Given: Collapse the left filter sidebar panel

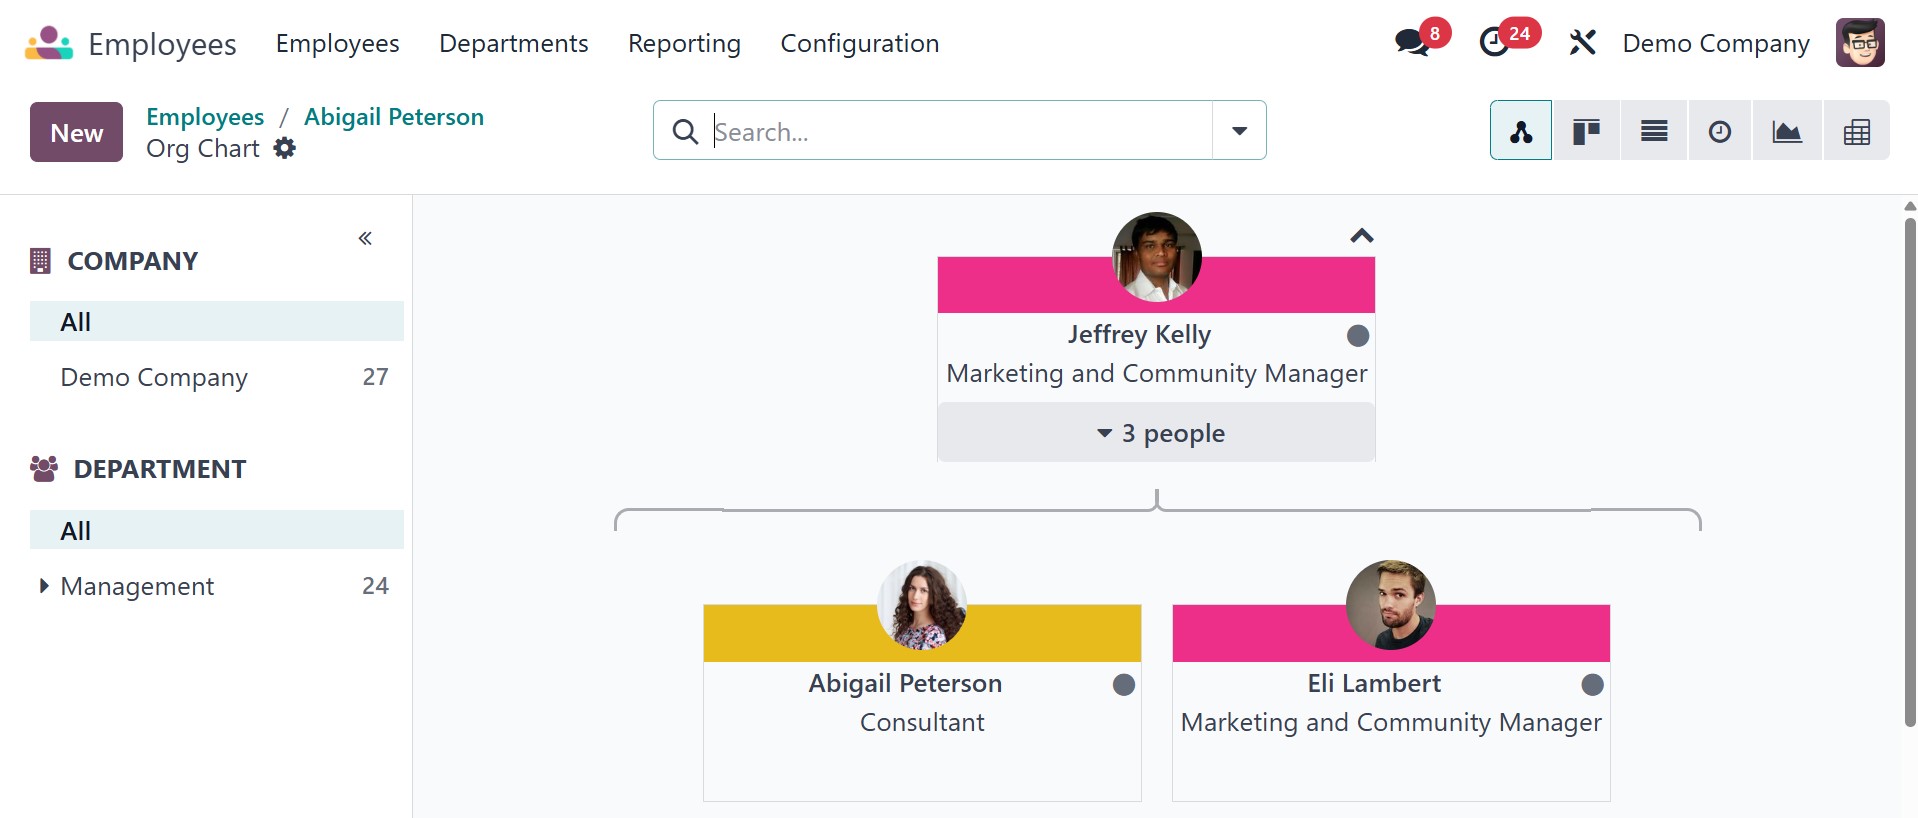Looking at the screenshot, I should click(x=365, y=238).
